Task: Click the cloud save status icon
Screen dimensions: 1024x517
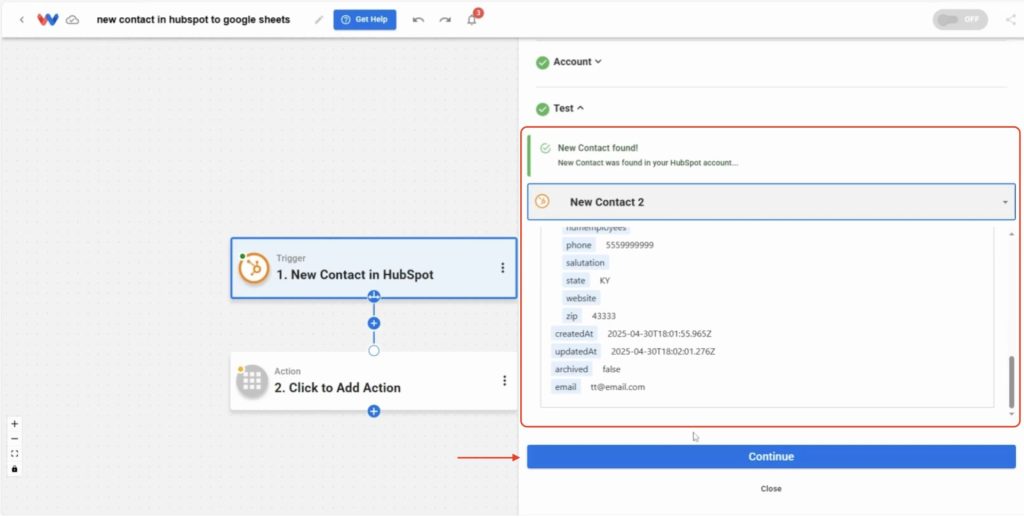Action: tap(73, 20)
